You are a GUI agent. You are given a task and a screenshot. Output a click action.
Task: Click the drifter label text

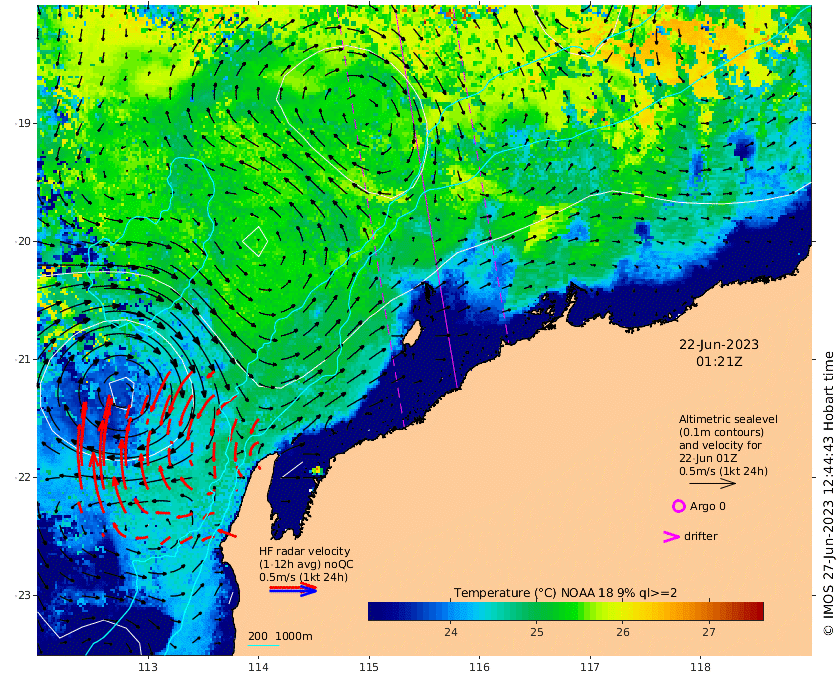click(x=701, y=536)
